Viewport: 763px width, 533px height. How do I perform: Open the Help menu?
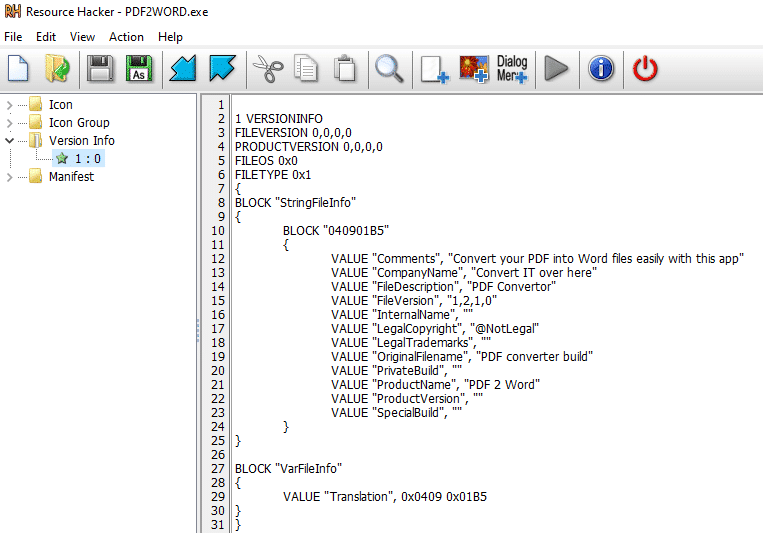point(170,37)
